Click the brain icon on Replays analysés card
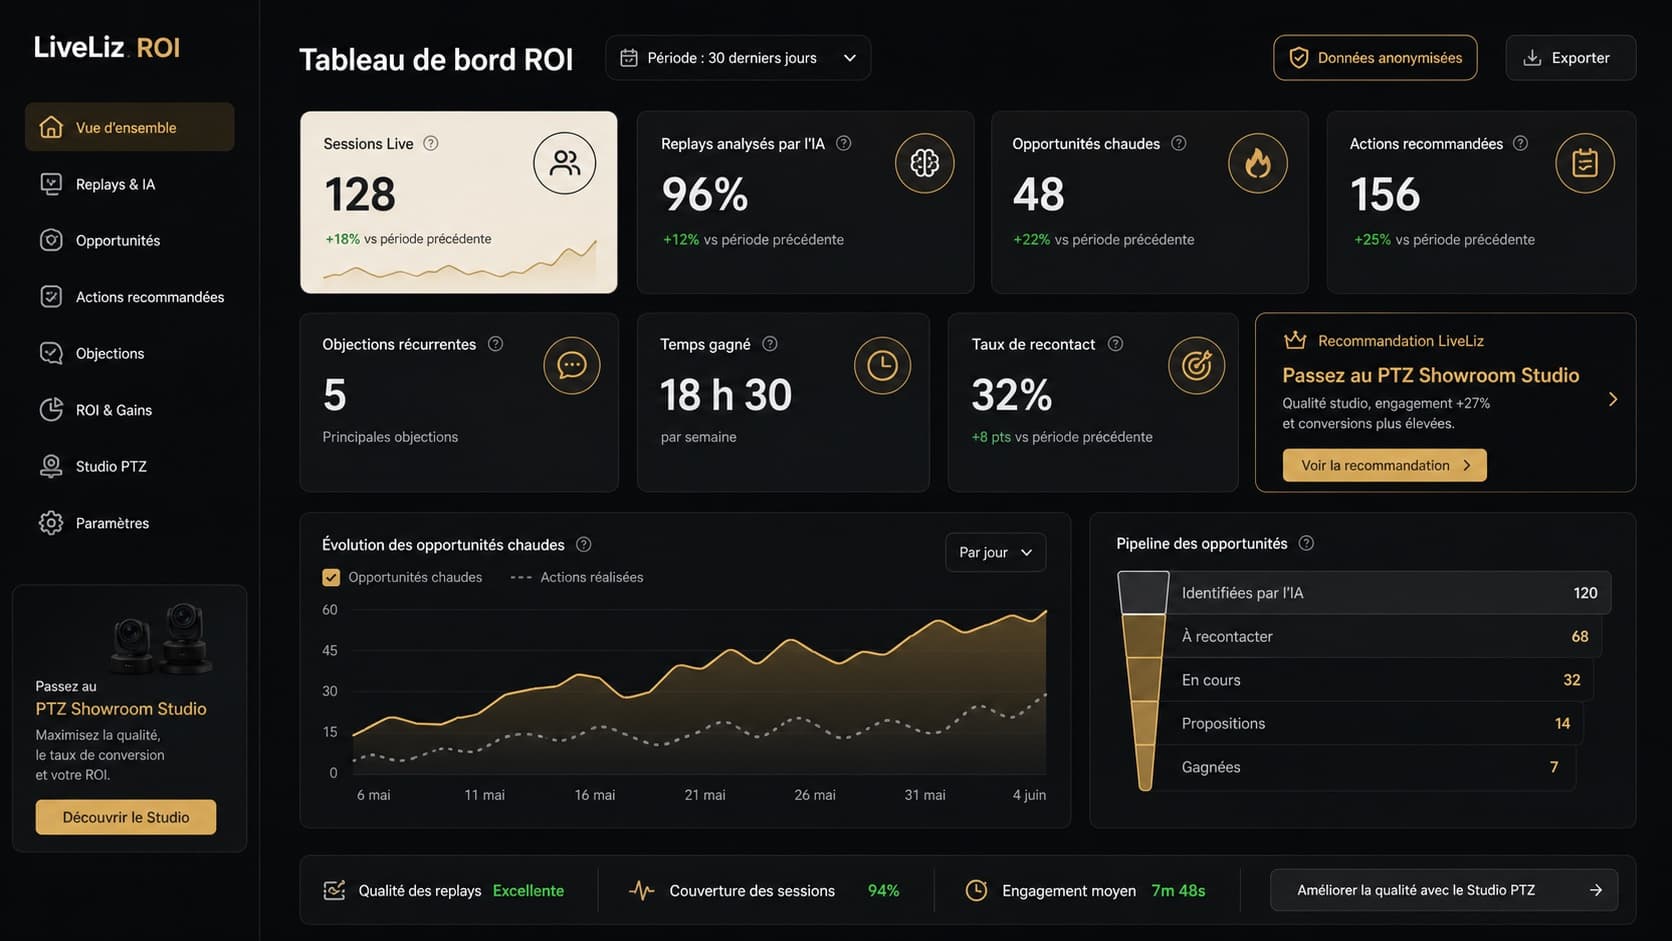Viewport: 1672px width, 941px height. [x=924, y=163]
